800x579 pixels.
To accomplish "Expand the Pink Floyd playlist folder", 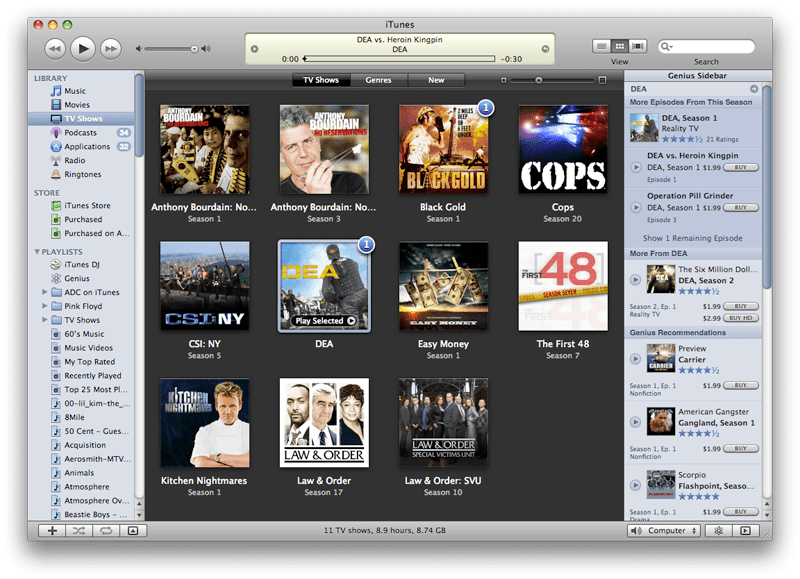I will pyautogui.click(x=48, y=305).
